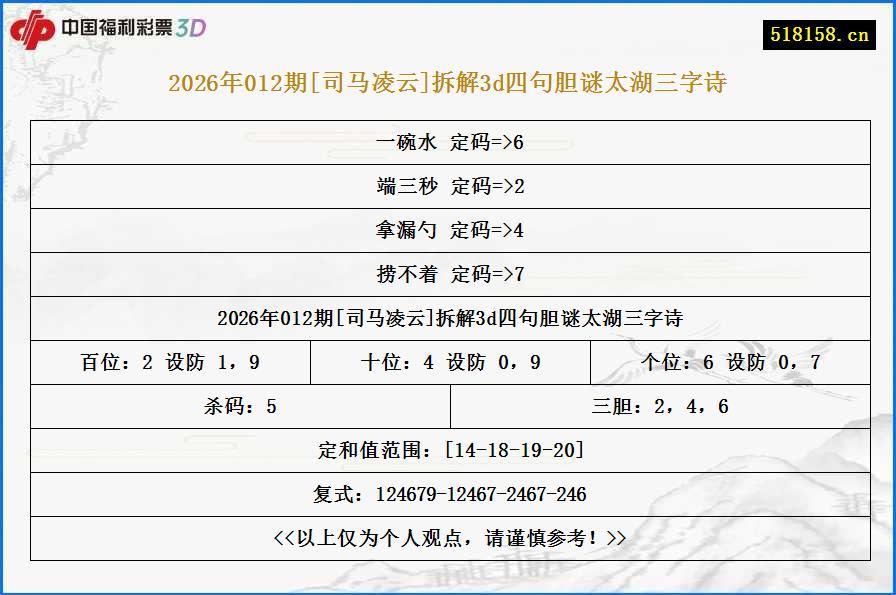The width and height of the screenshot is (896, 595).
Task: Click the black table subtitle 2026年012期[司马凌云]
Action: coord(450,318)
